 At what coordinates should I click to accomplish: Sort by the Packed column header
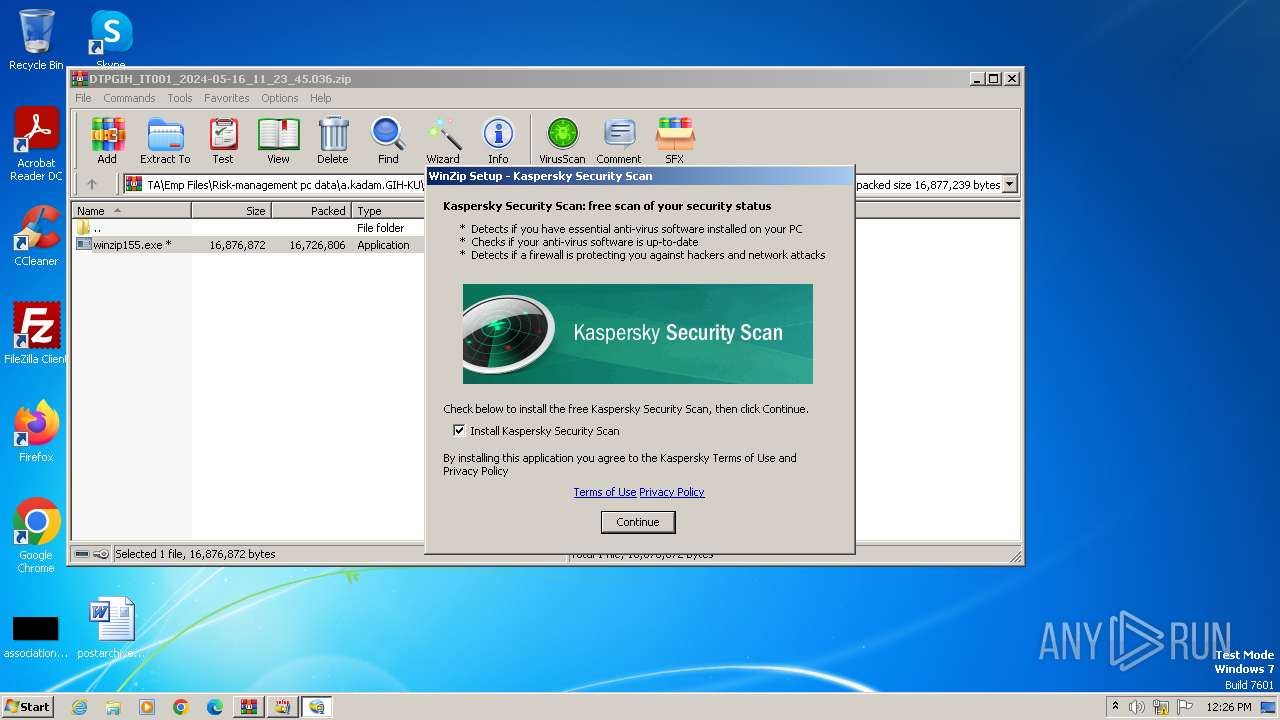tap(312, 211)
